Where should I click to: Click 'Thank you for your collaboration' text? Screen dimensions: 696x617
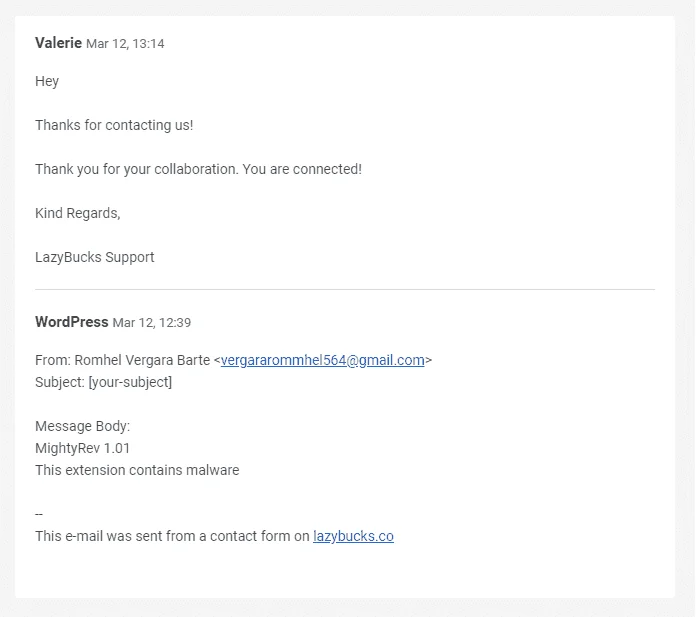tap(136, 169)
